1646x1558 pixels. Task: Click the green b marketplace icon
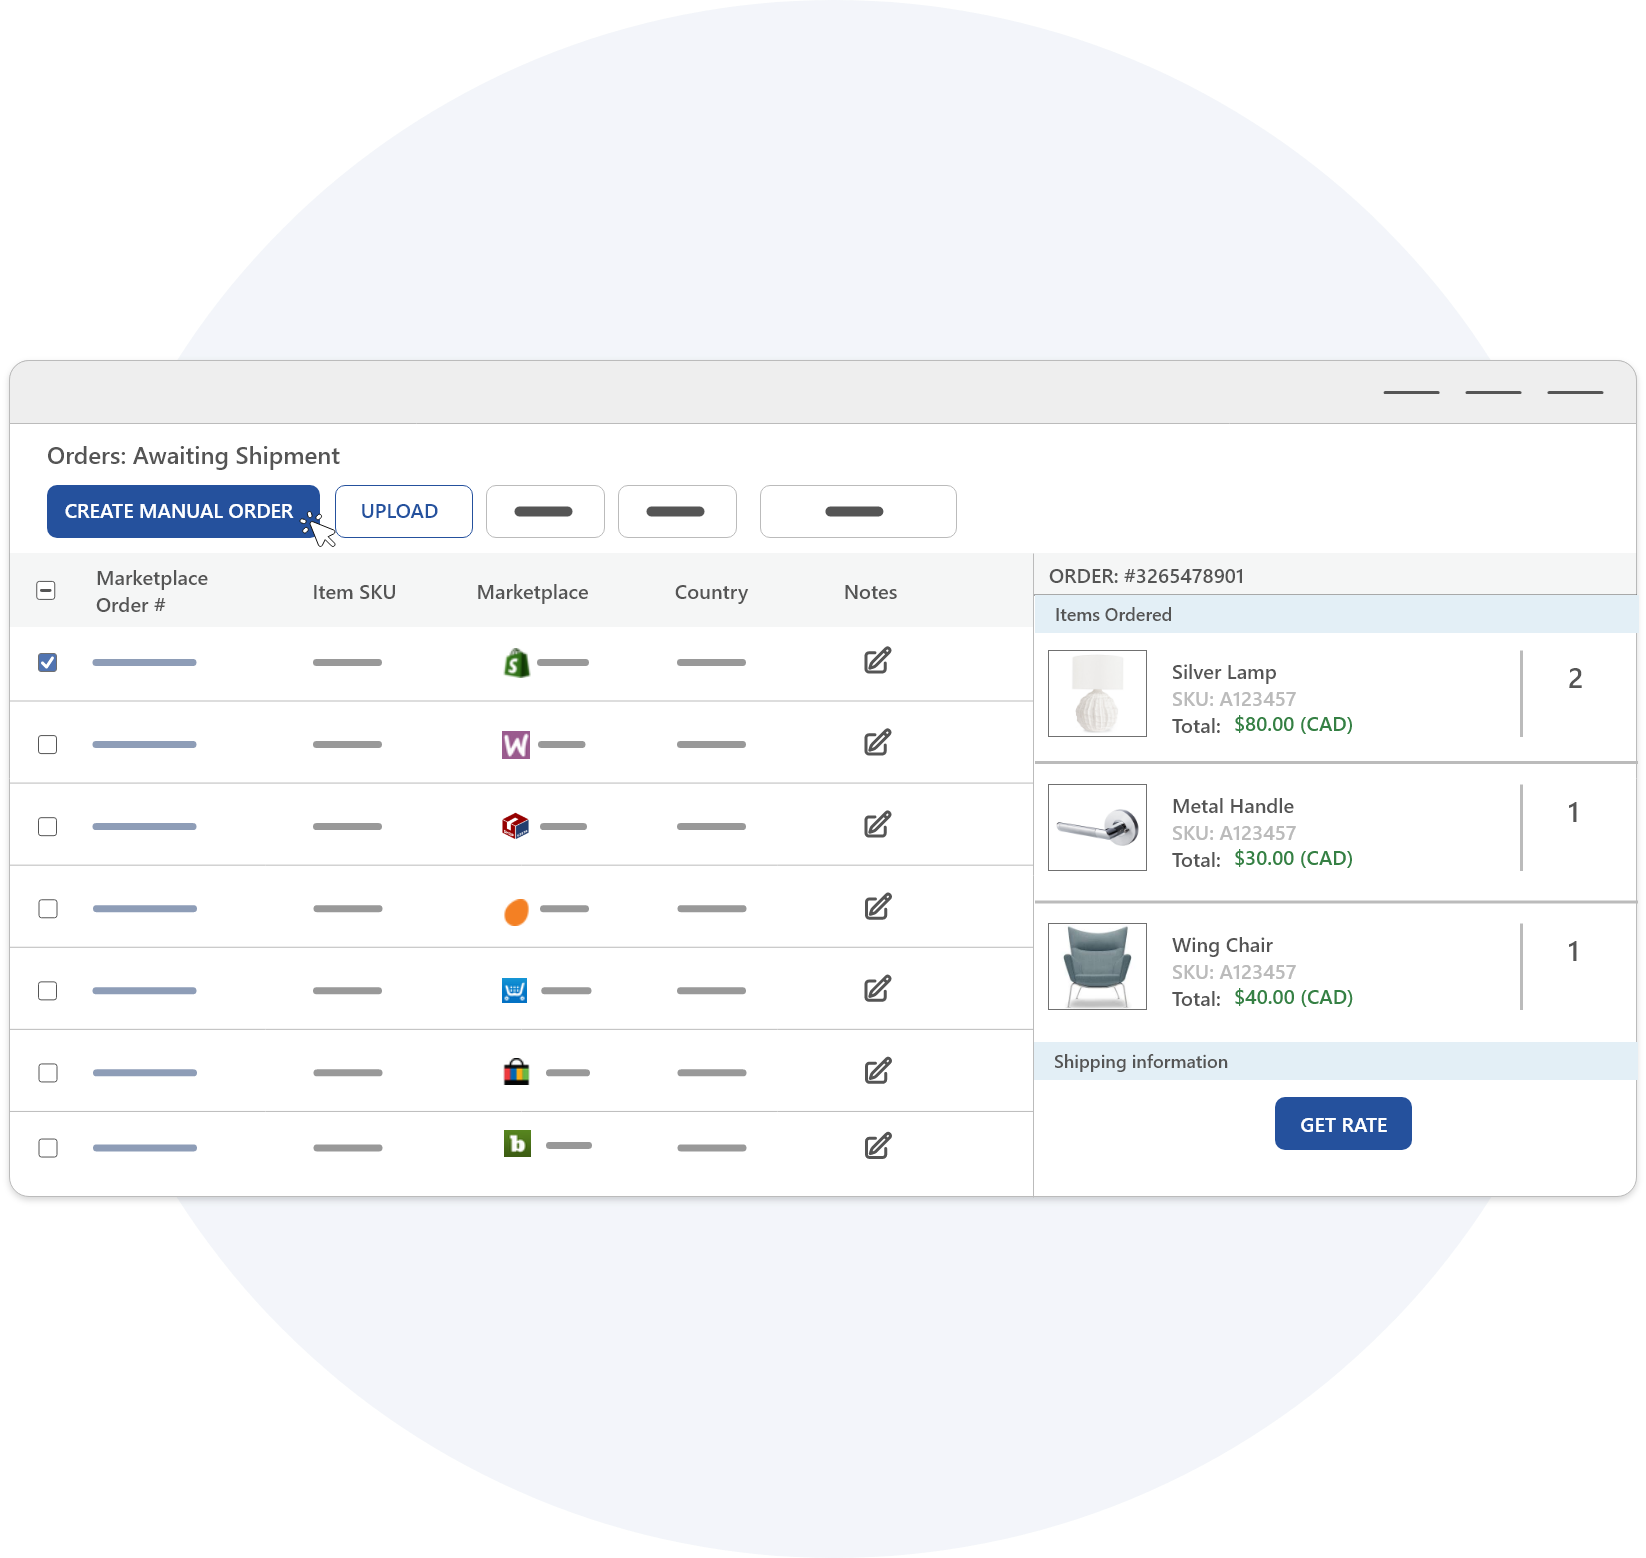(x=517, y=1143)
